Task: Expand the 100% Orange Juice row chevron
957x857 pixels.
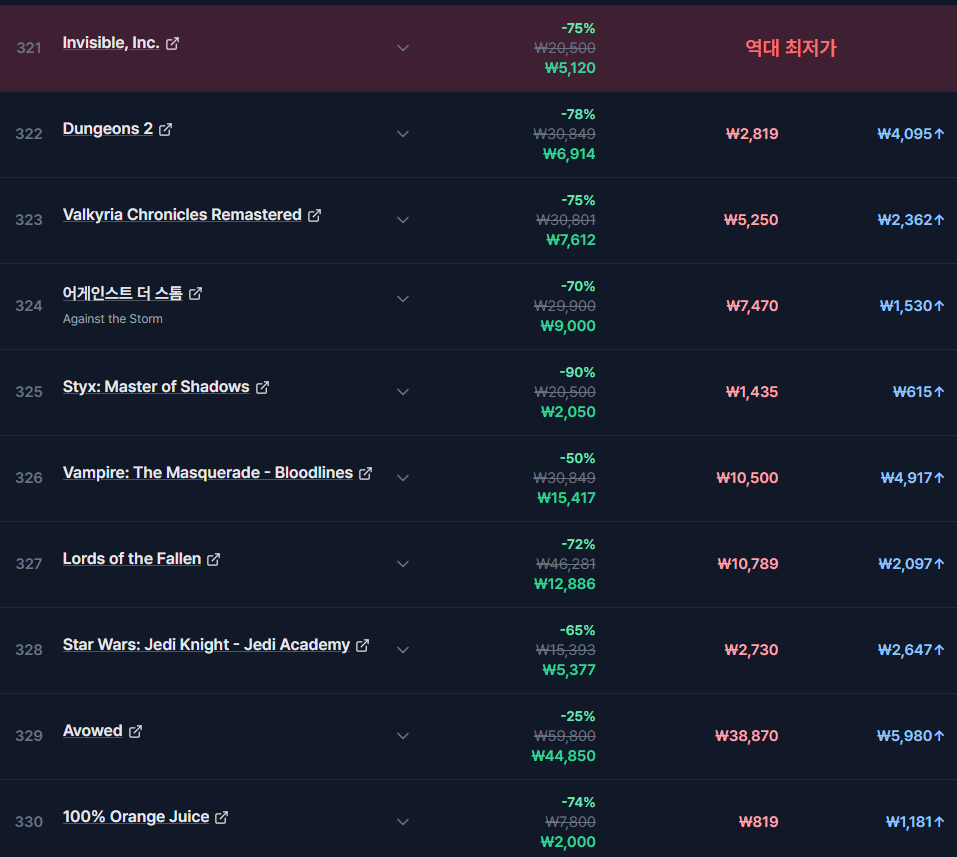Action: coord(403,822)
